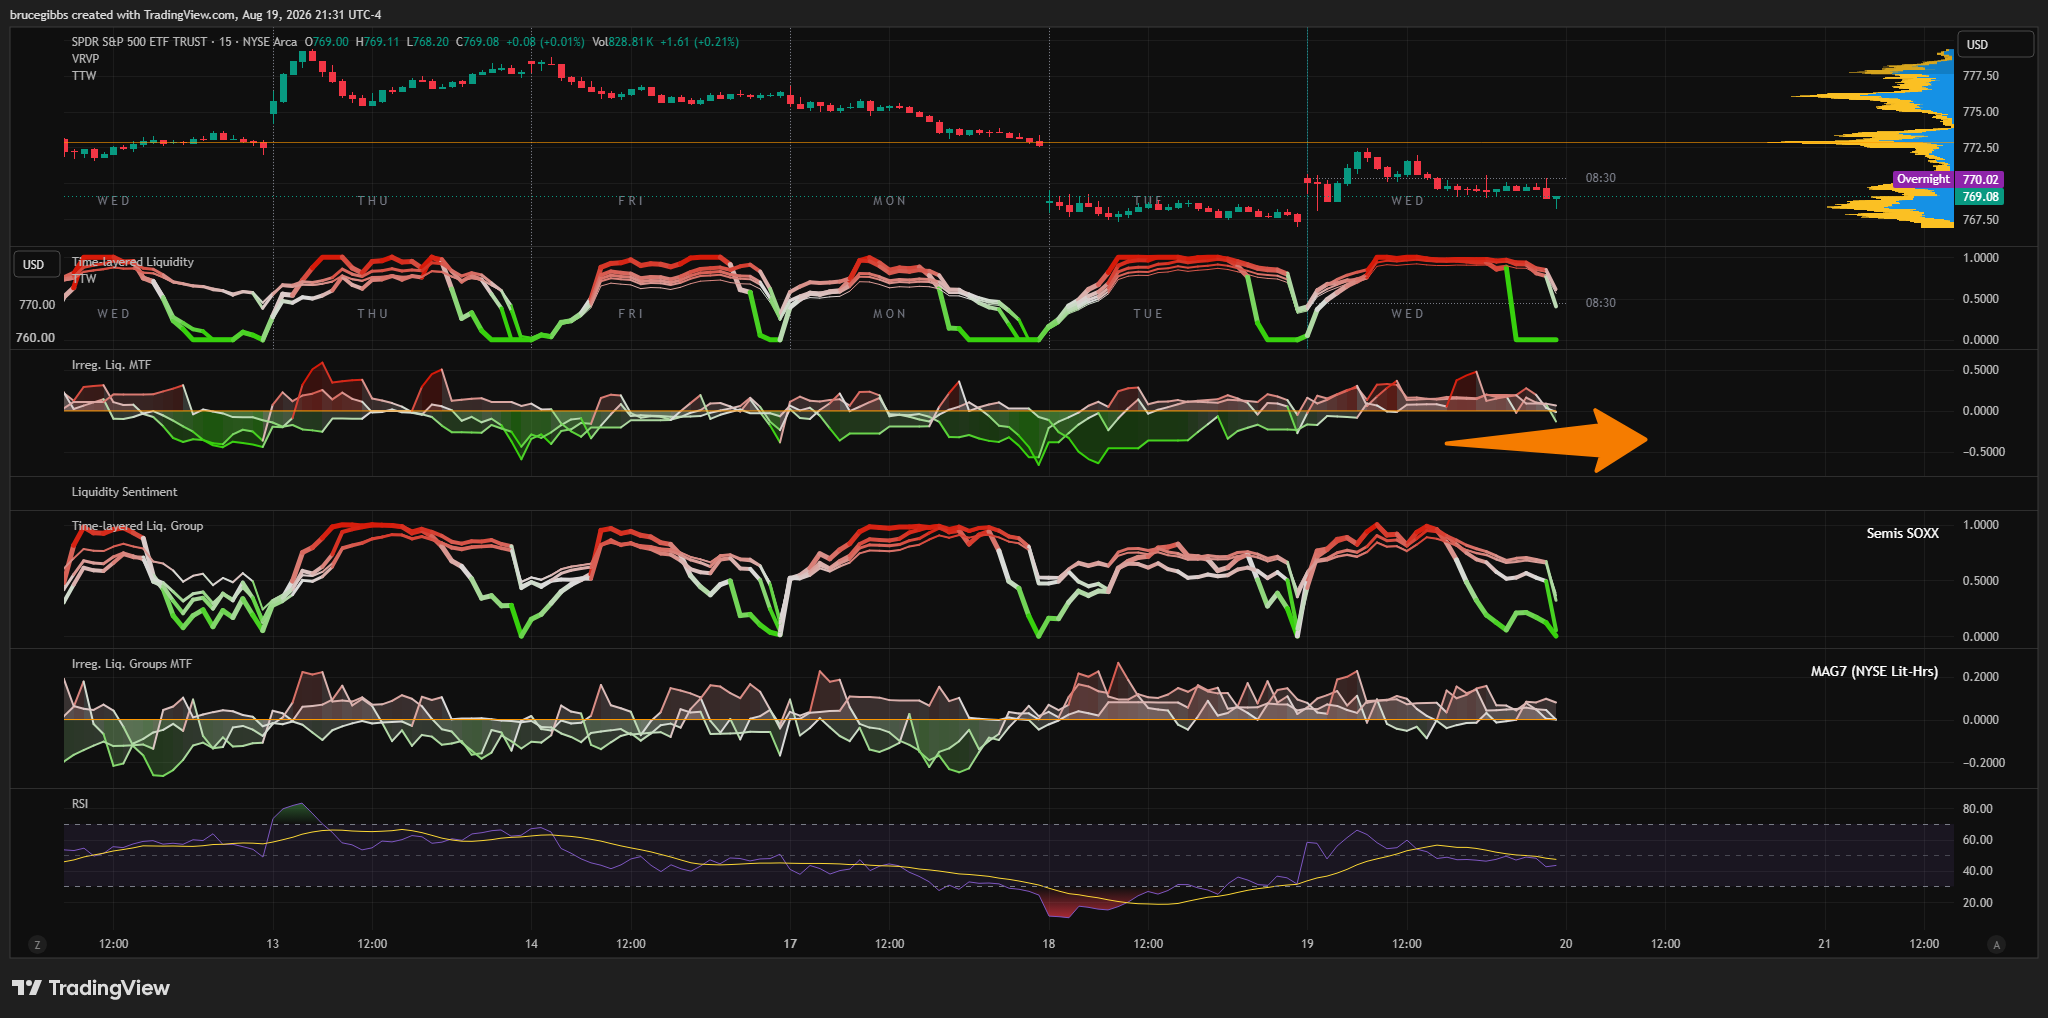Select the Time-layered Liq. Group title

(137, 526)
